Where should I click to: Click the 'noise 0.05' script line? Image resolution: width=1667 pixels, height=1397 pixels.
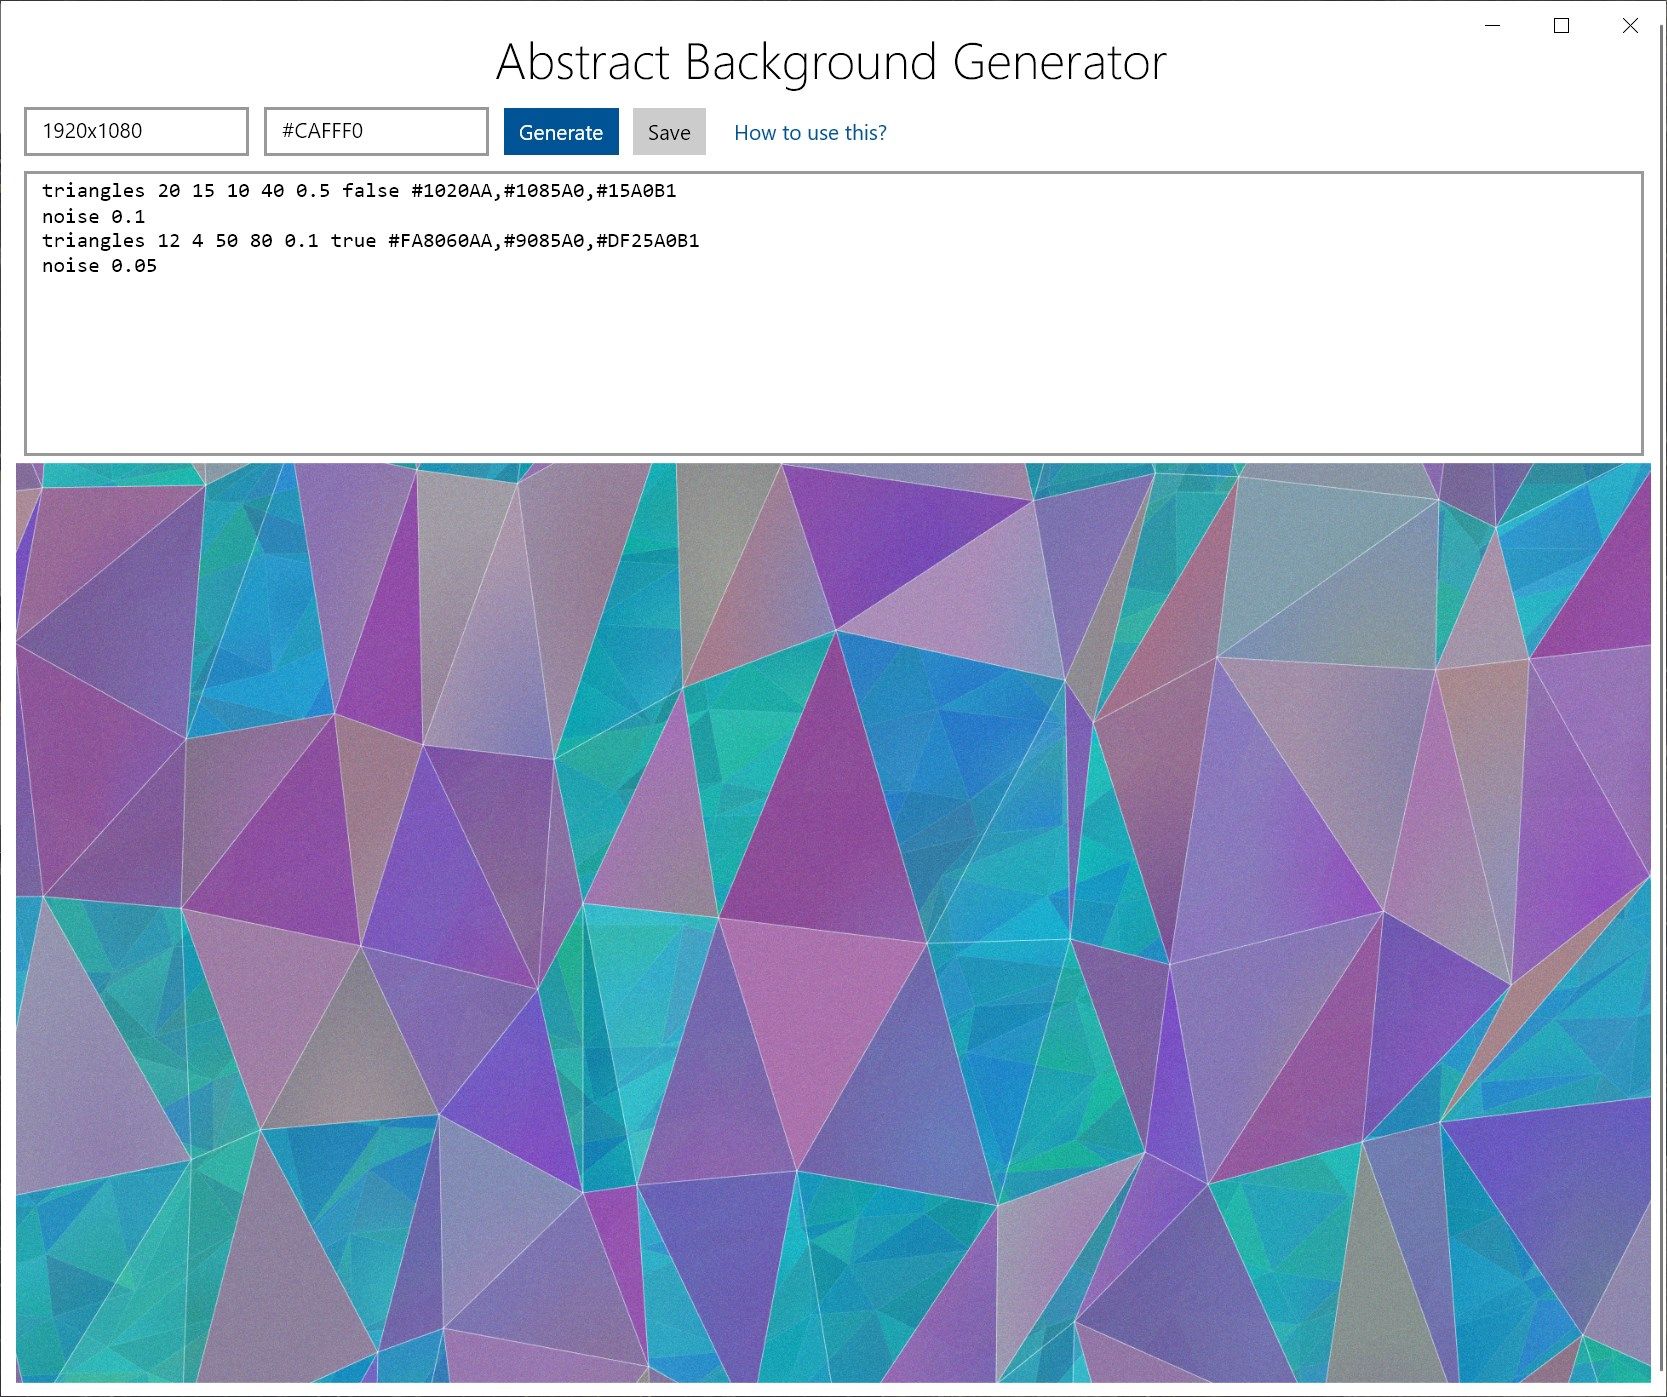(99, 266)
